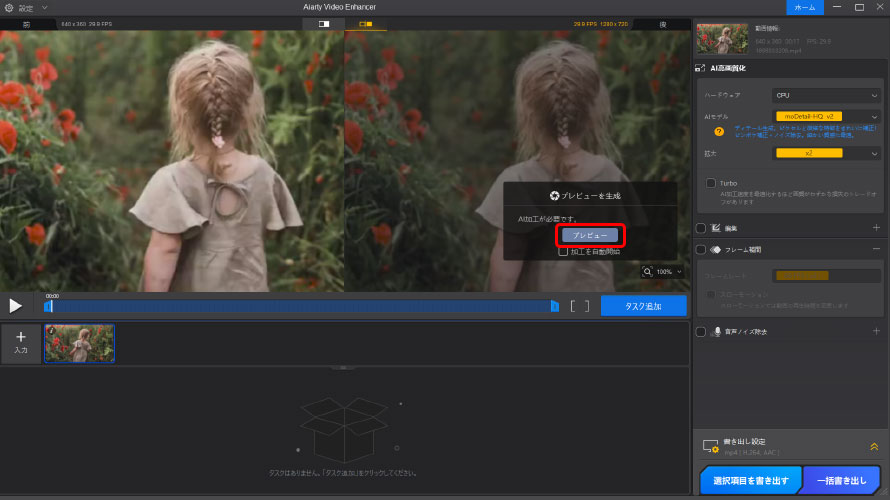The height and width of the screenshot is (500, 890).
Task: Click the zoom magnifier icon
Action: click(x=647, y=272)
